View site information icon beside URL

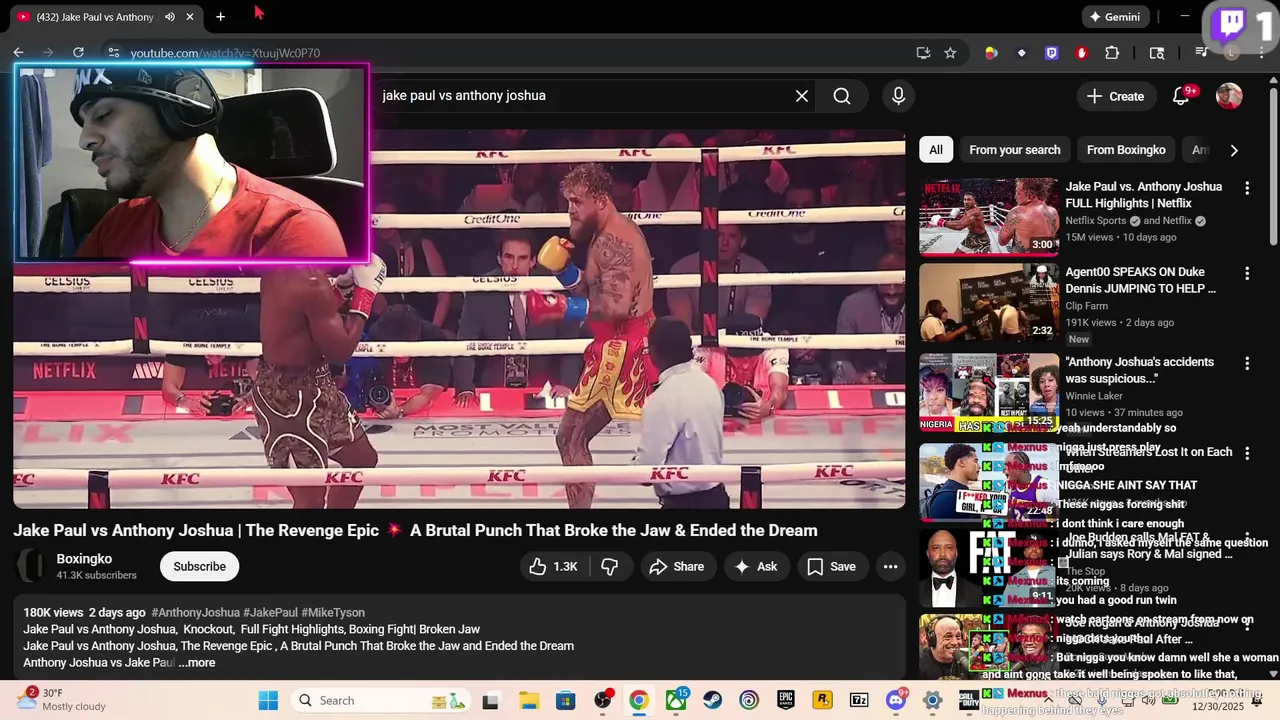[x=113, y=52]
